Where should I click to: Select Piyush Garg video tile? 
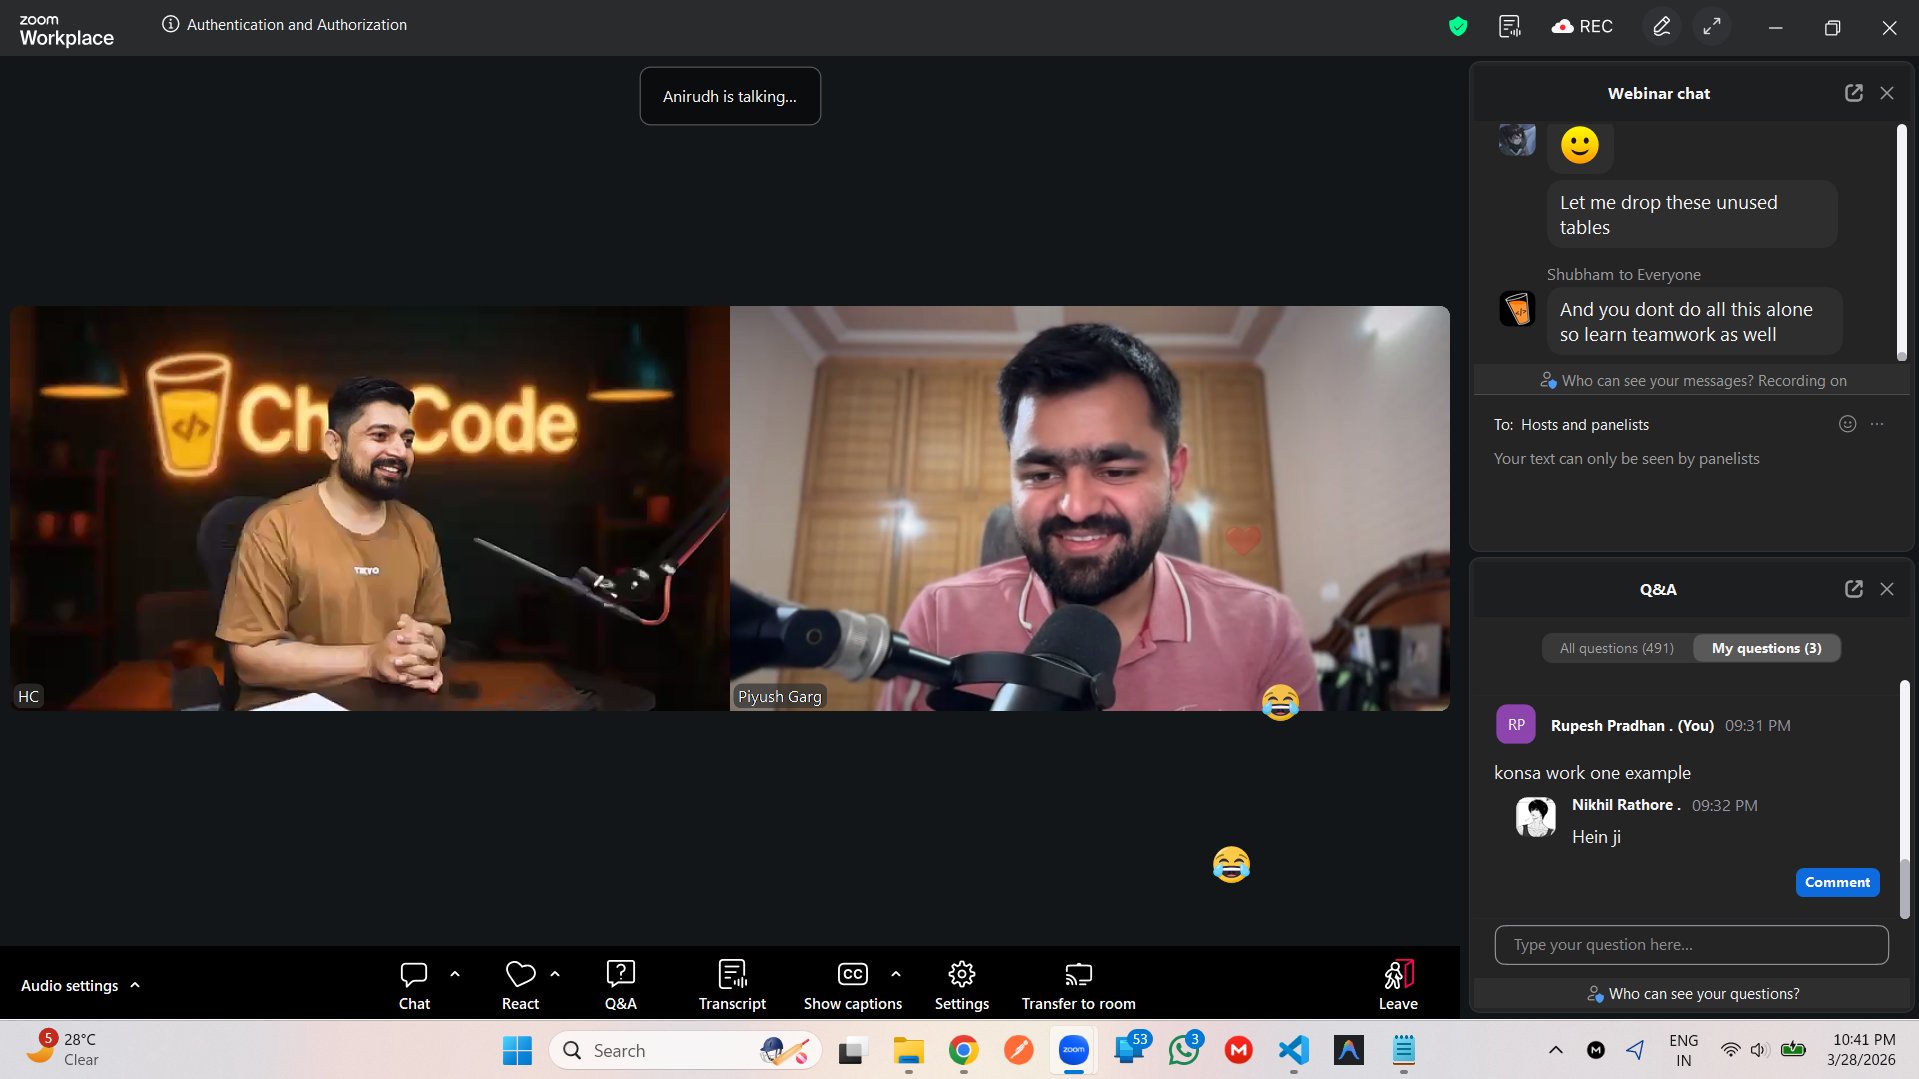click(1090, 508)
